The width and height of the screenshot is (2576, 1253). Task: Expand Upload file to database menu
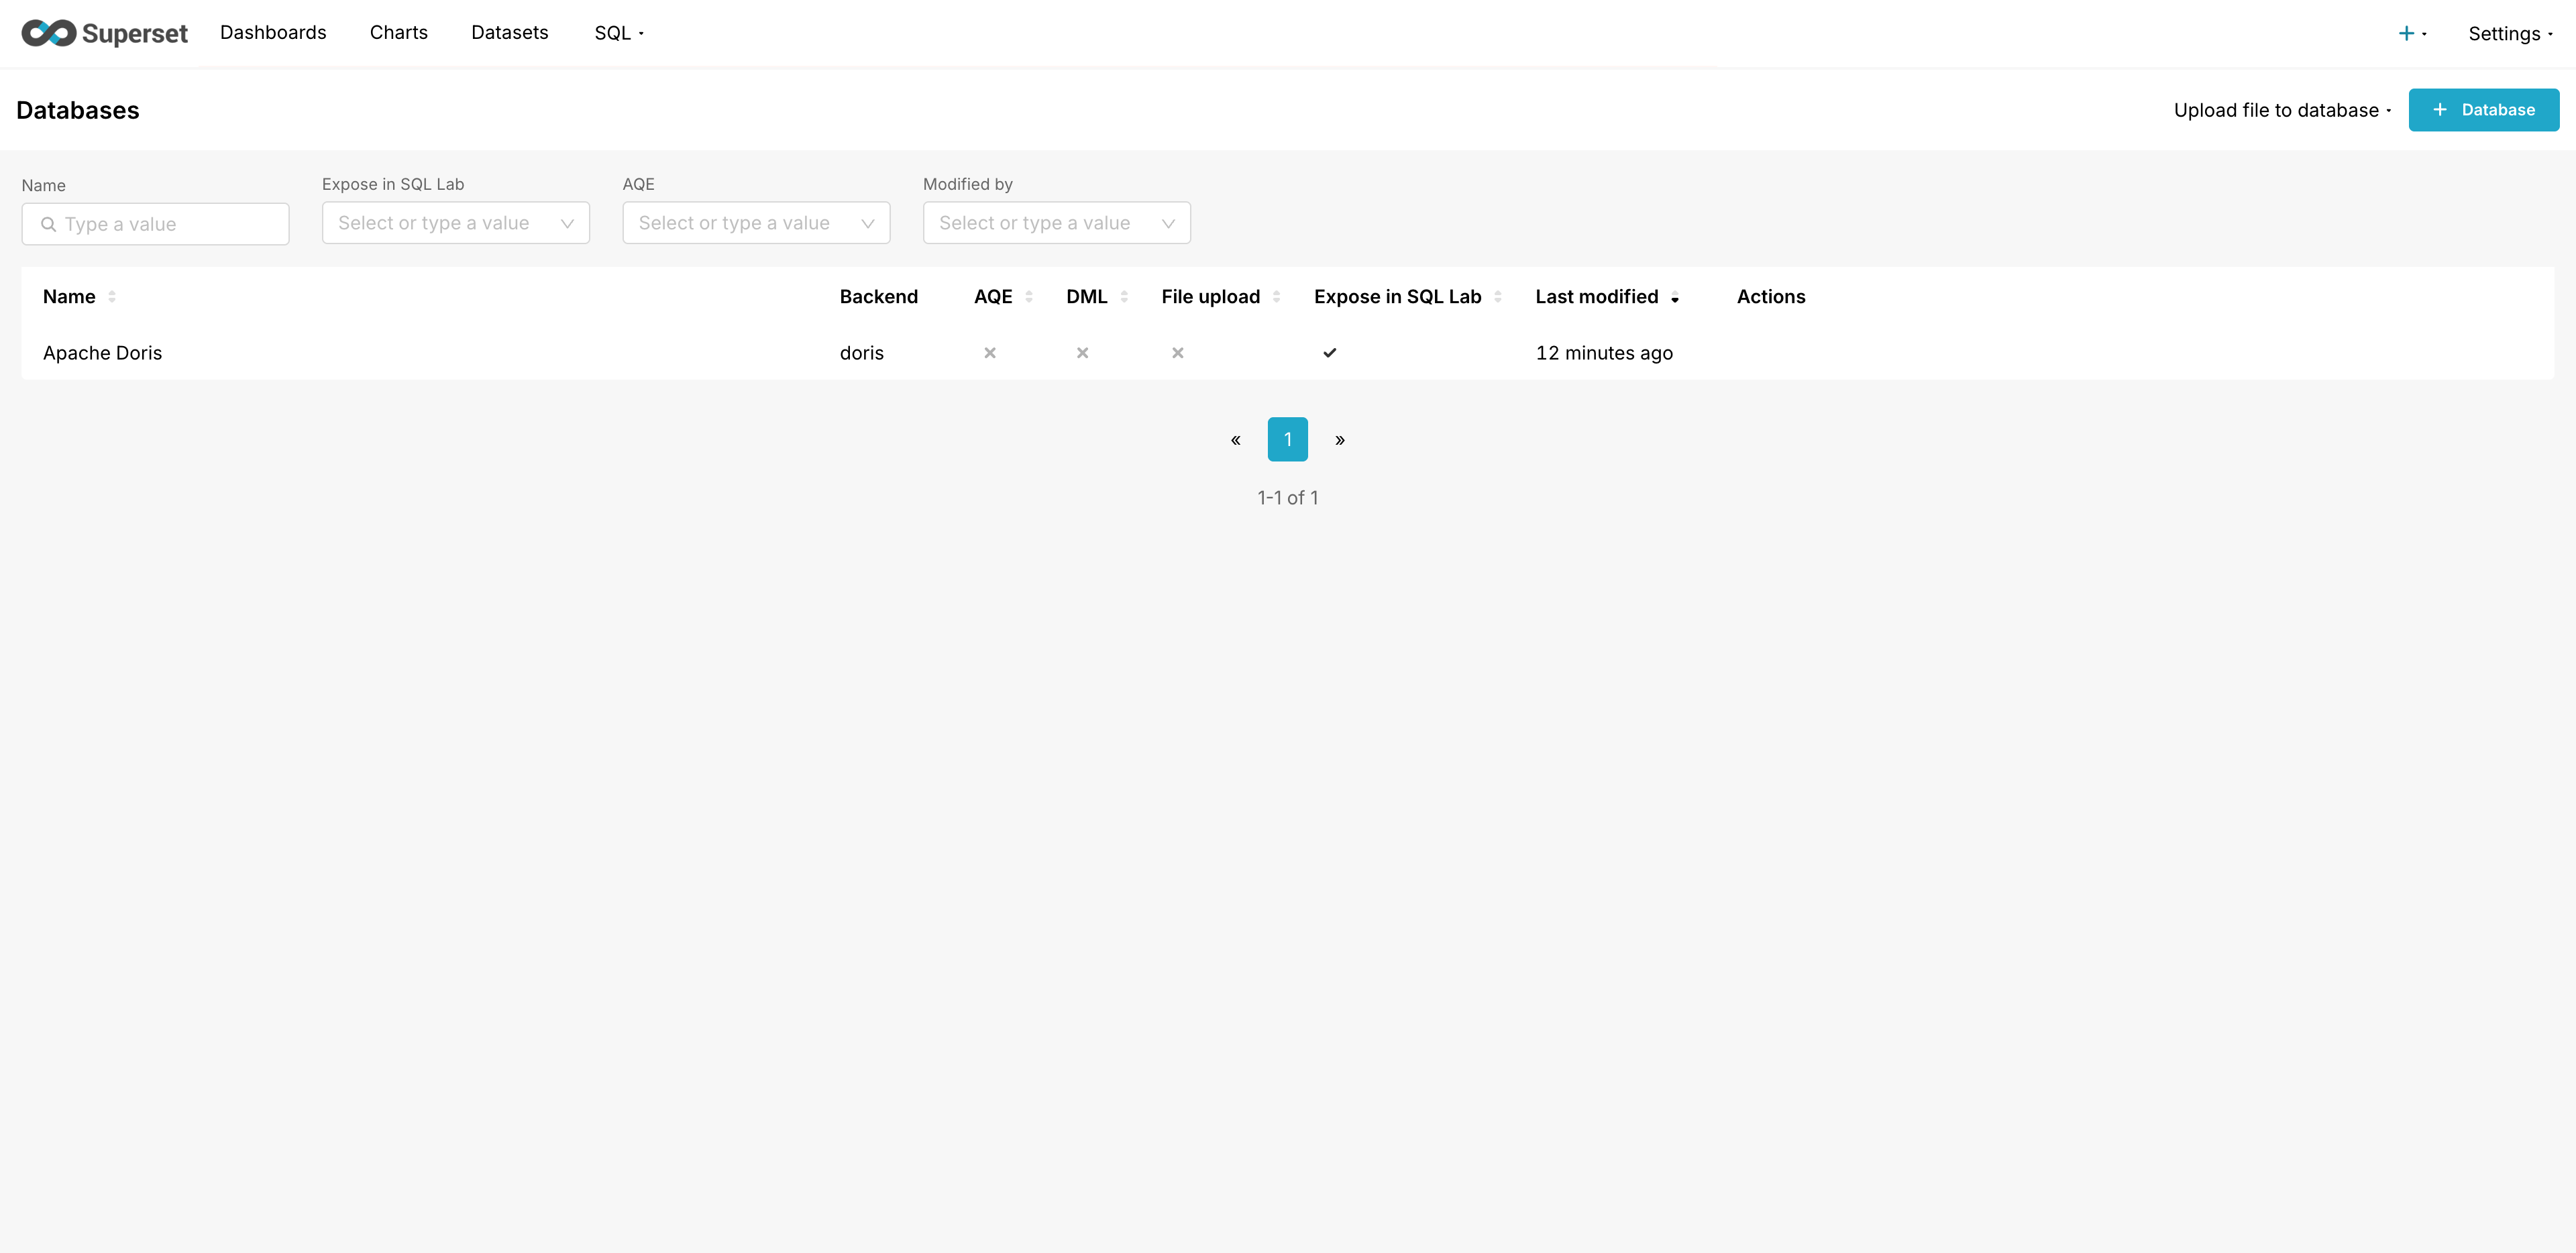coord(2281,110)
